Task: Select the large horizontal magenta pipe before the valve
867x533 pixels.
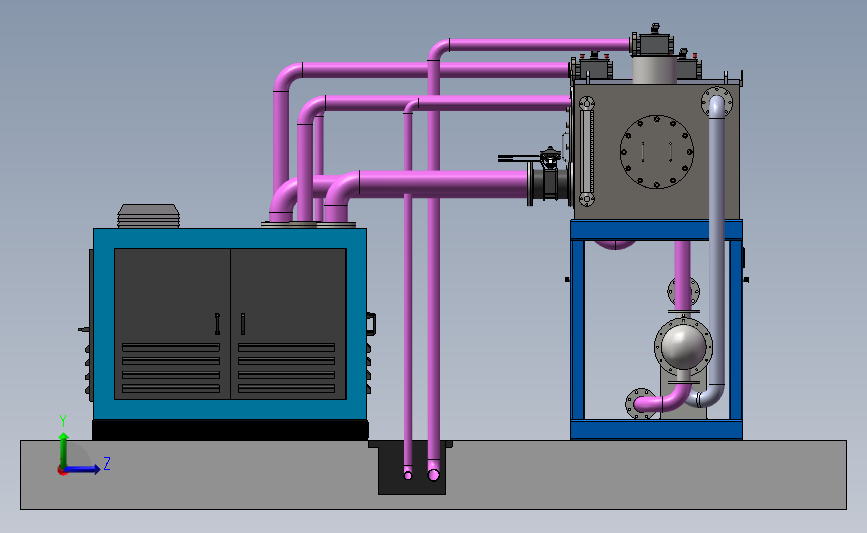Action: [x=443, y=184]
